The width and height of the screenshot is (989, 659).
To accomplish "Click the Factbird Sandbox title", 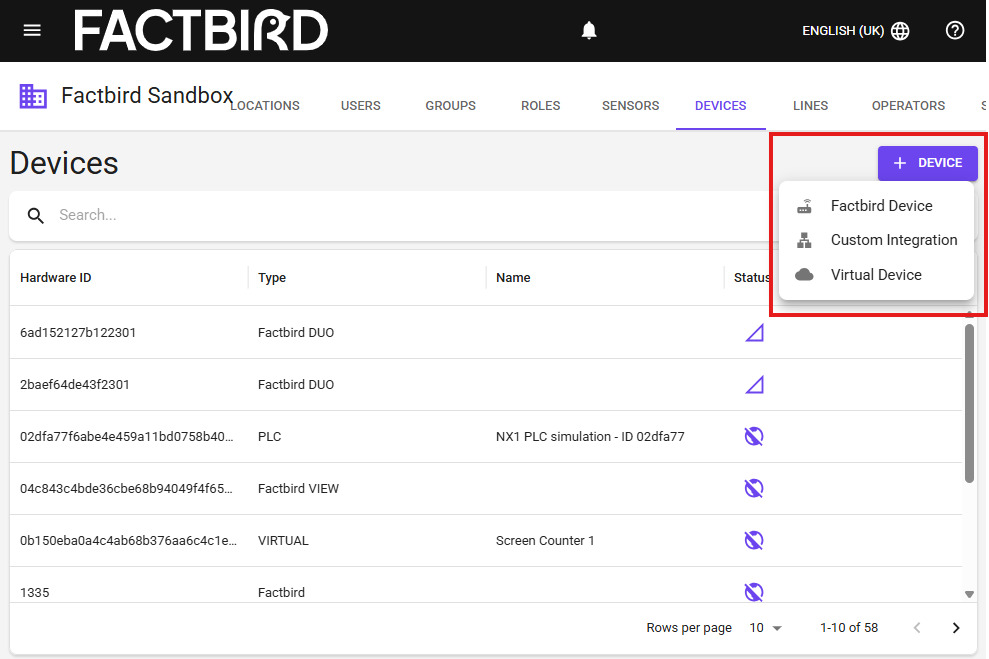I will tap(147, 96).
